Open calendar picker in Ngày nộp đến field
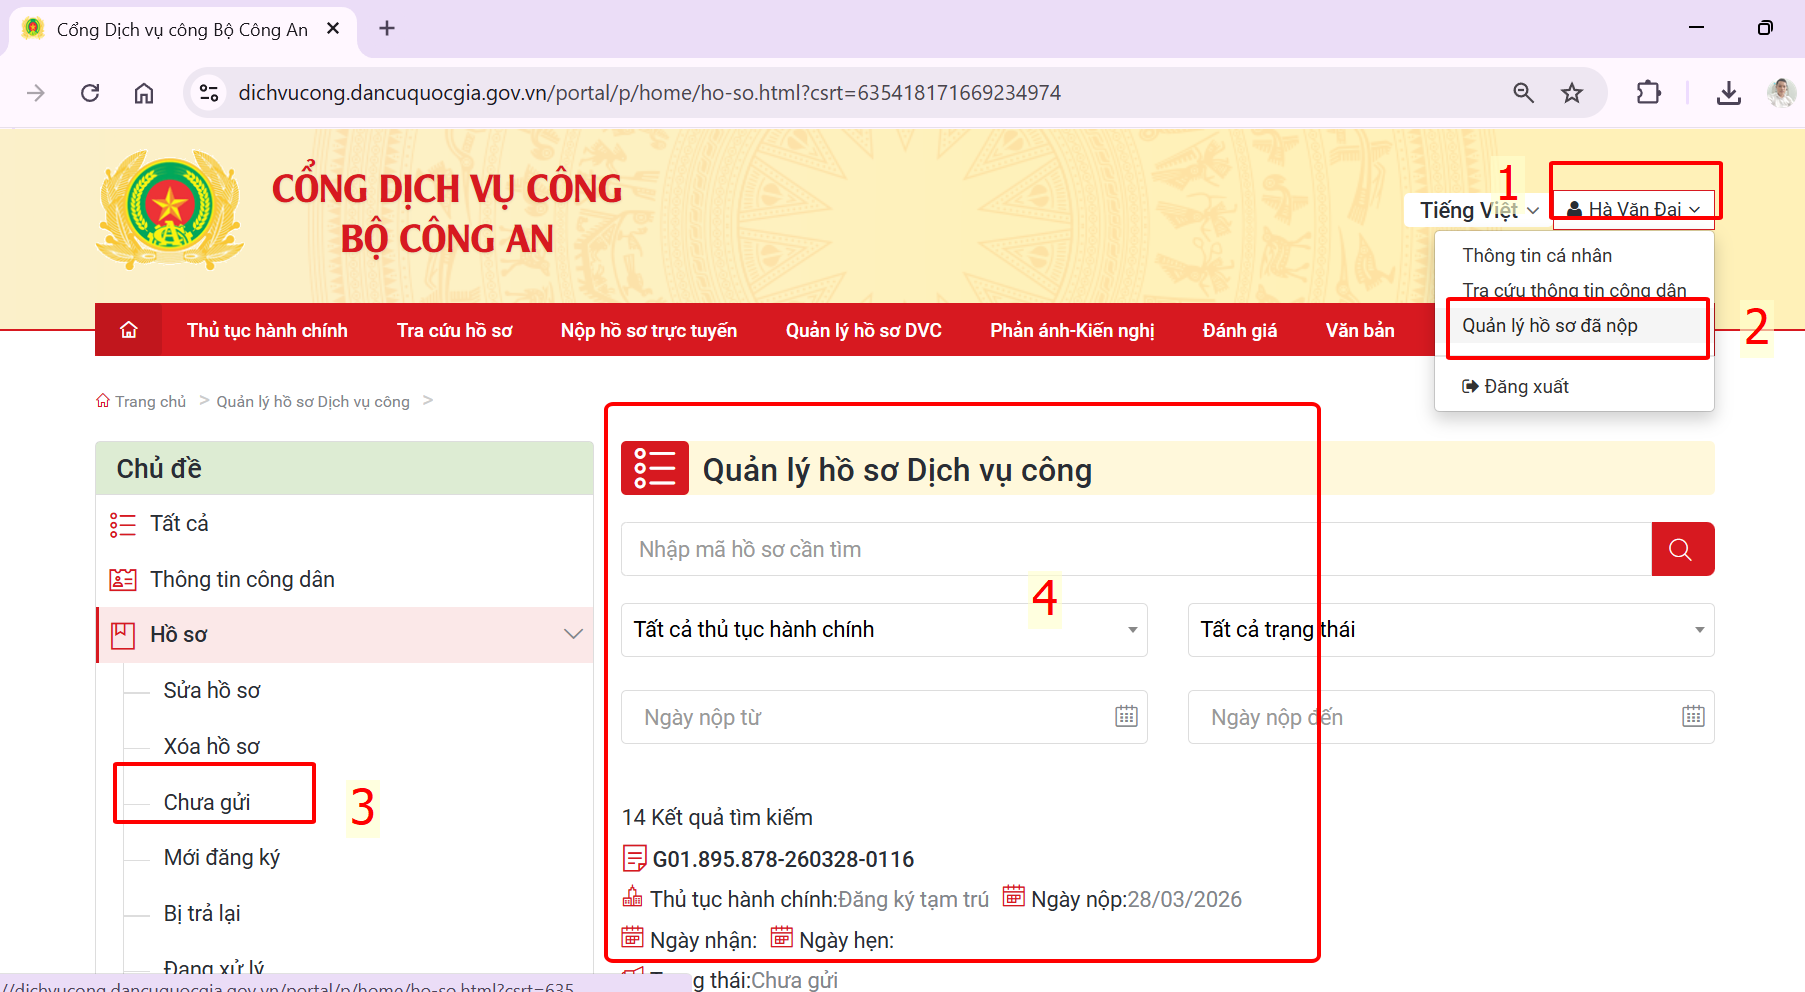1805x992 pixels. [x=1693, y=716]
